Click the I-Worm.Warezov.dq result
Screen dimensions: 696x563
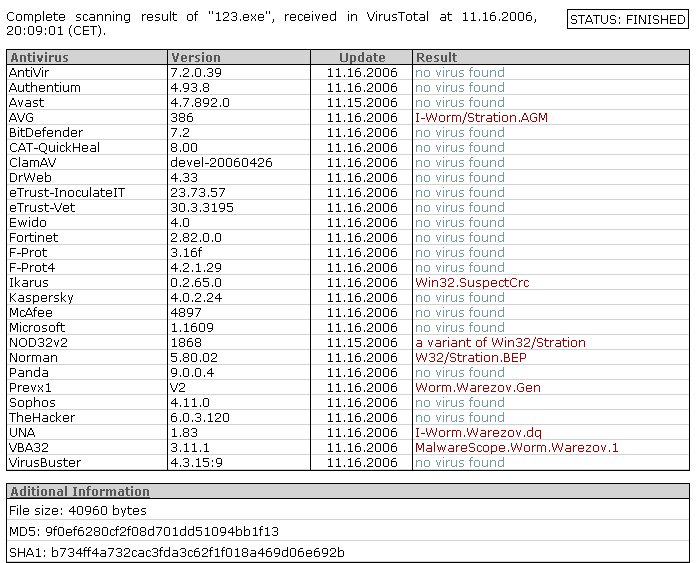coord(478,433)
